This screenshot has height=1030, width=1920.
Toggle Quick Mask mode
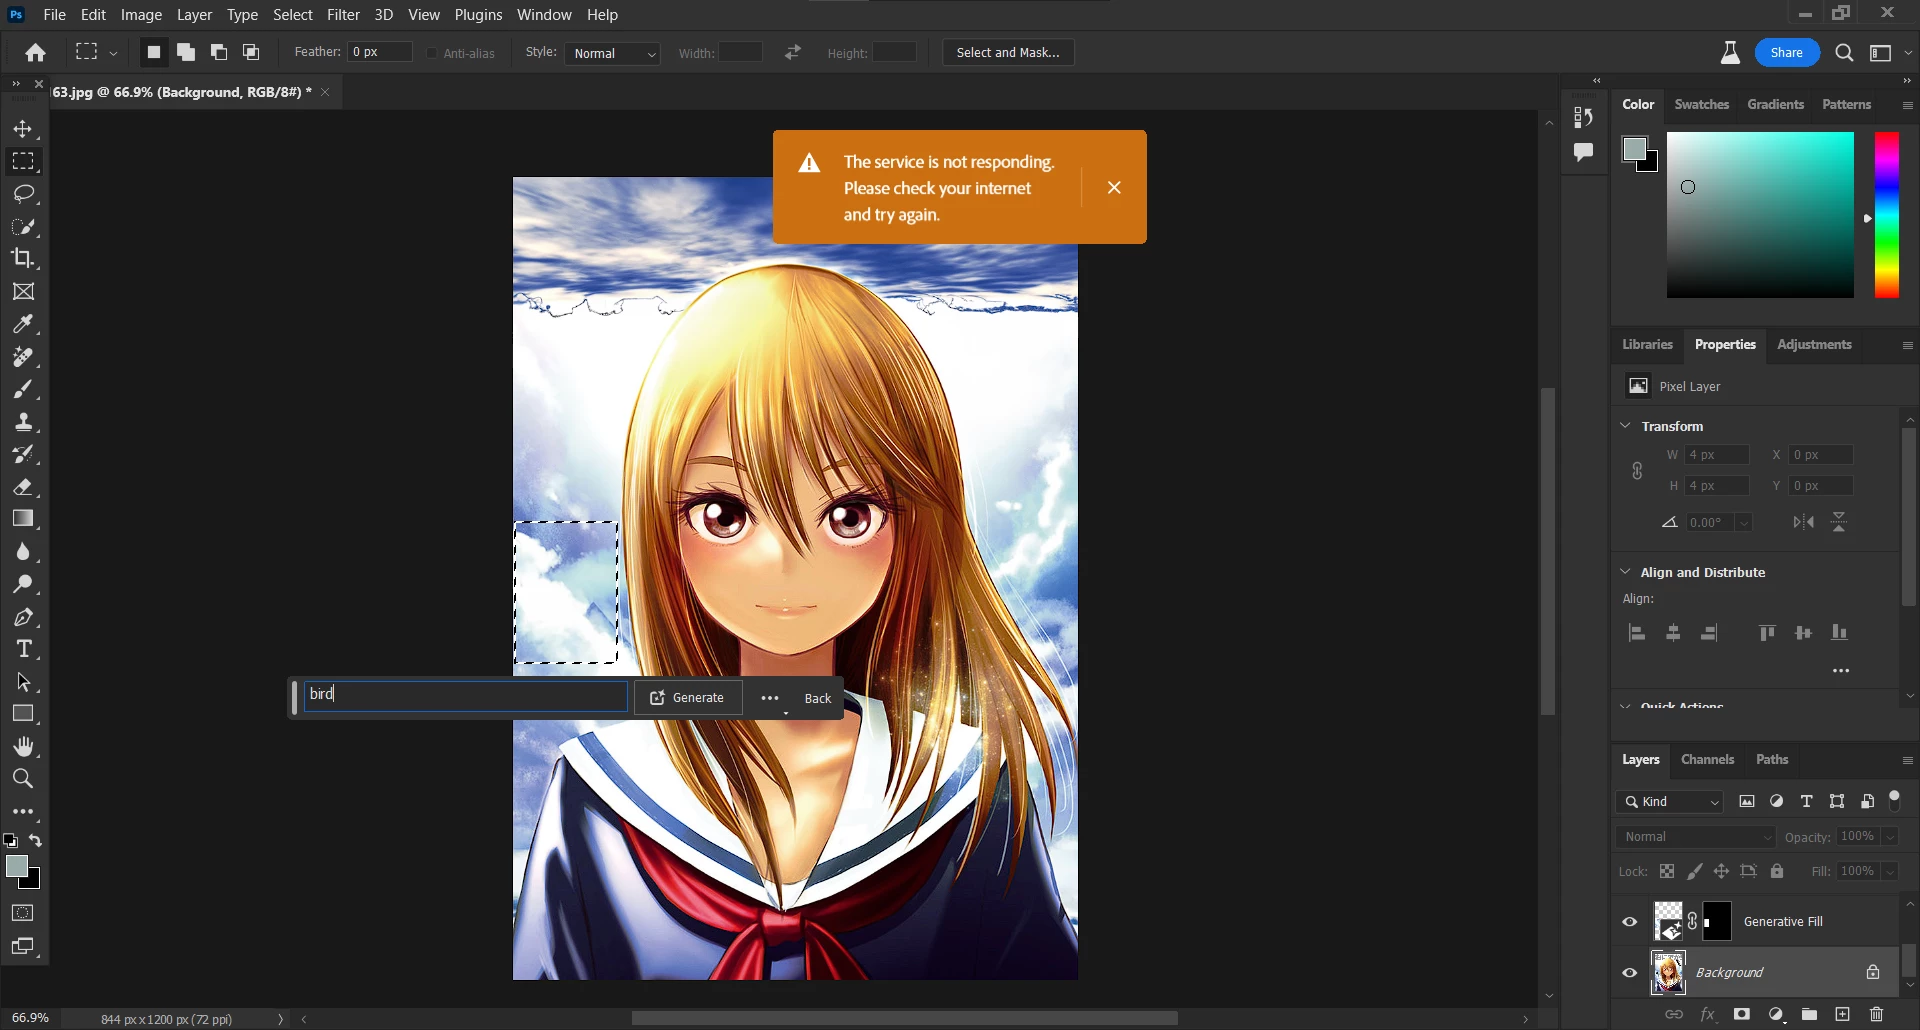pos(23,913)
